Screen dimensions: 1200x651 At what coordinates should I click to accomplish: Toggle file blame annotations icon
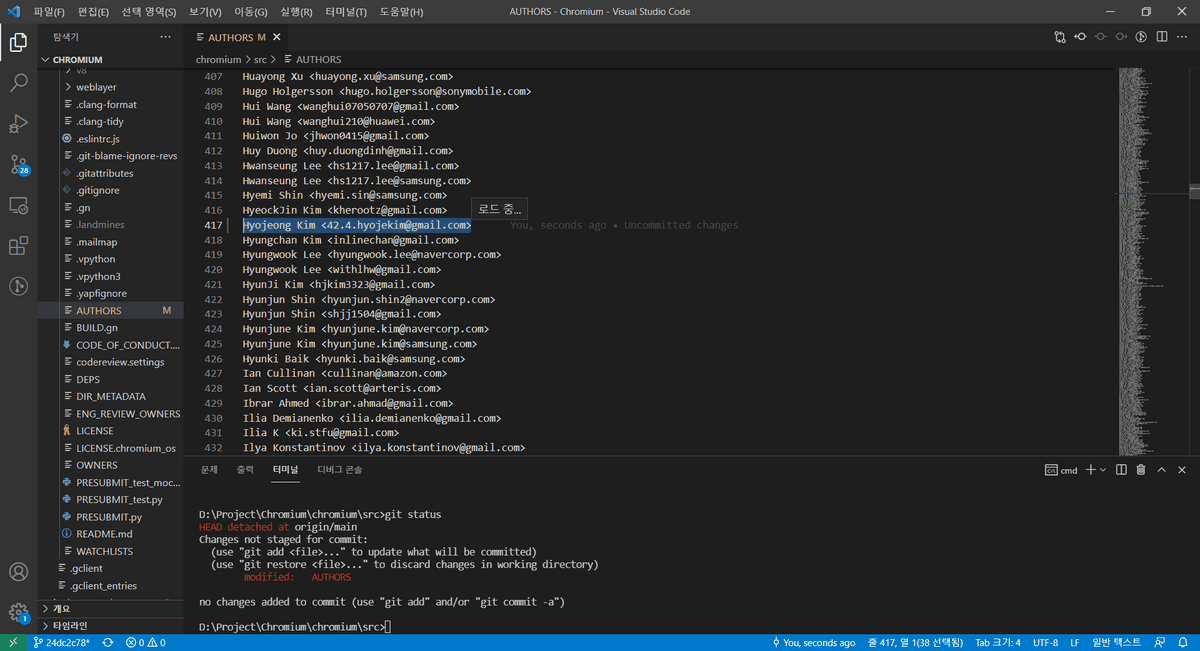tap(1141, 37)
